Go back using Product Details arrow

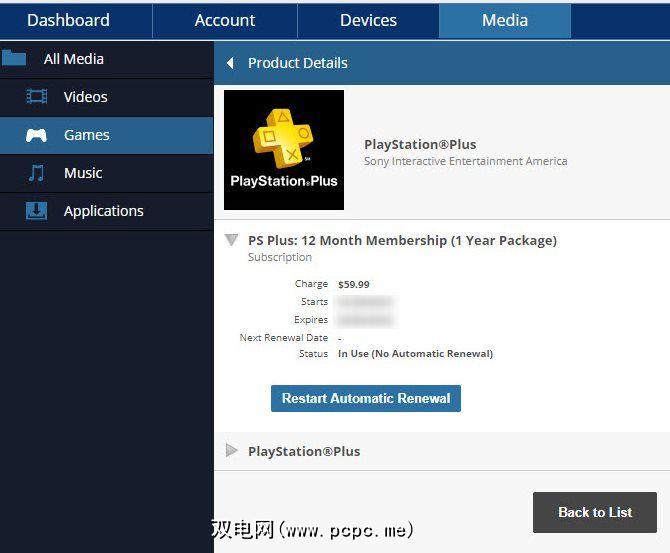click(230, 63)
